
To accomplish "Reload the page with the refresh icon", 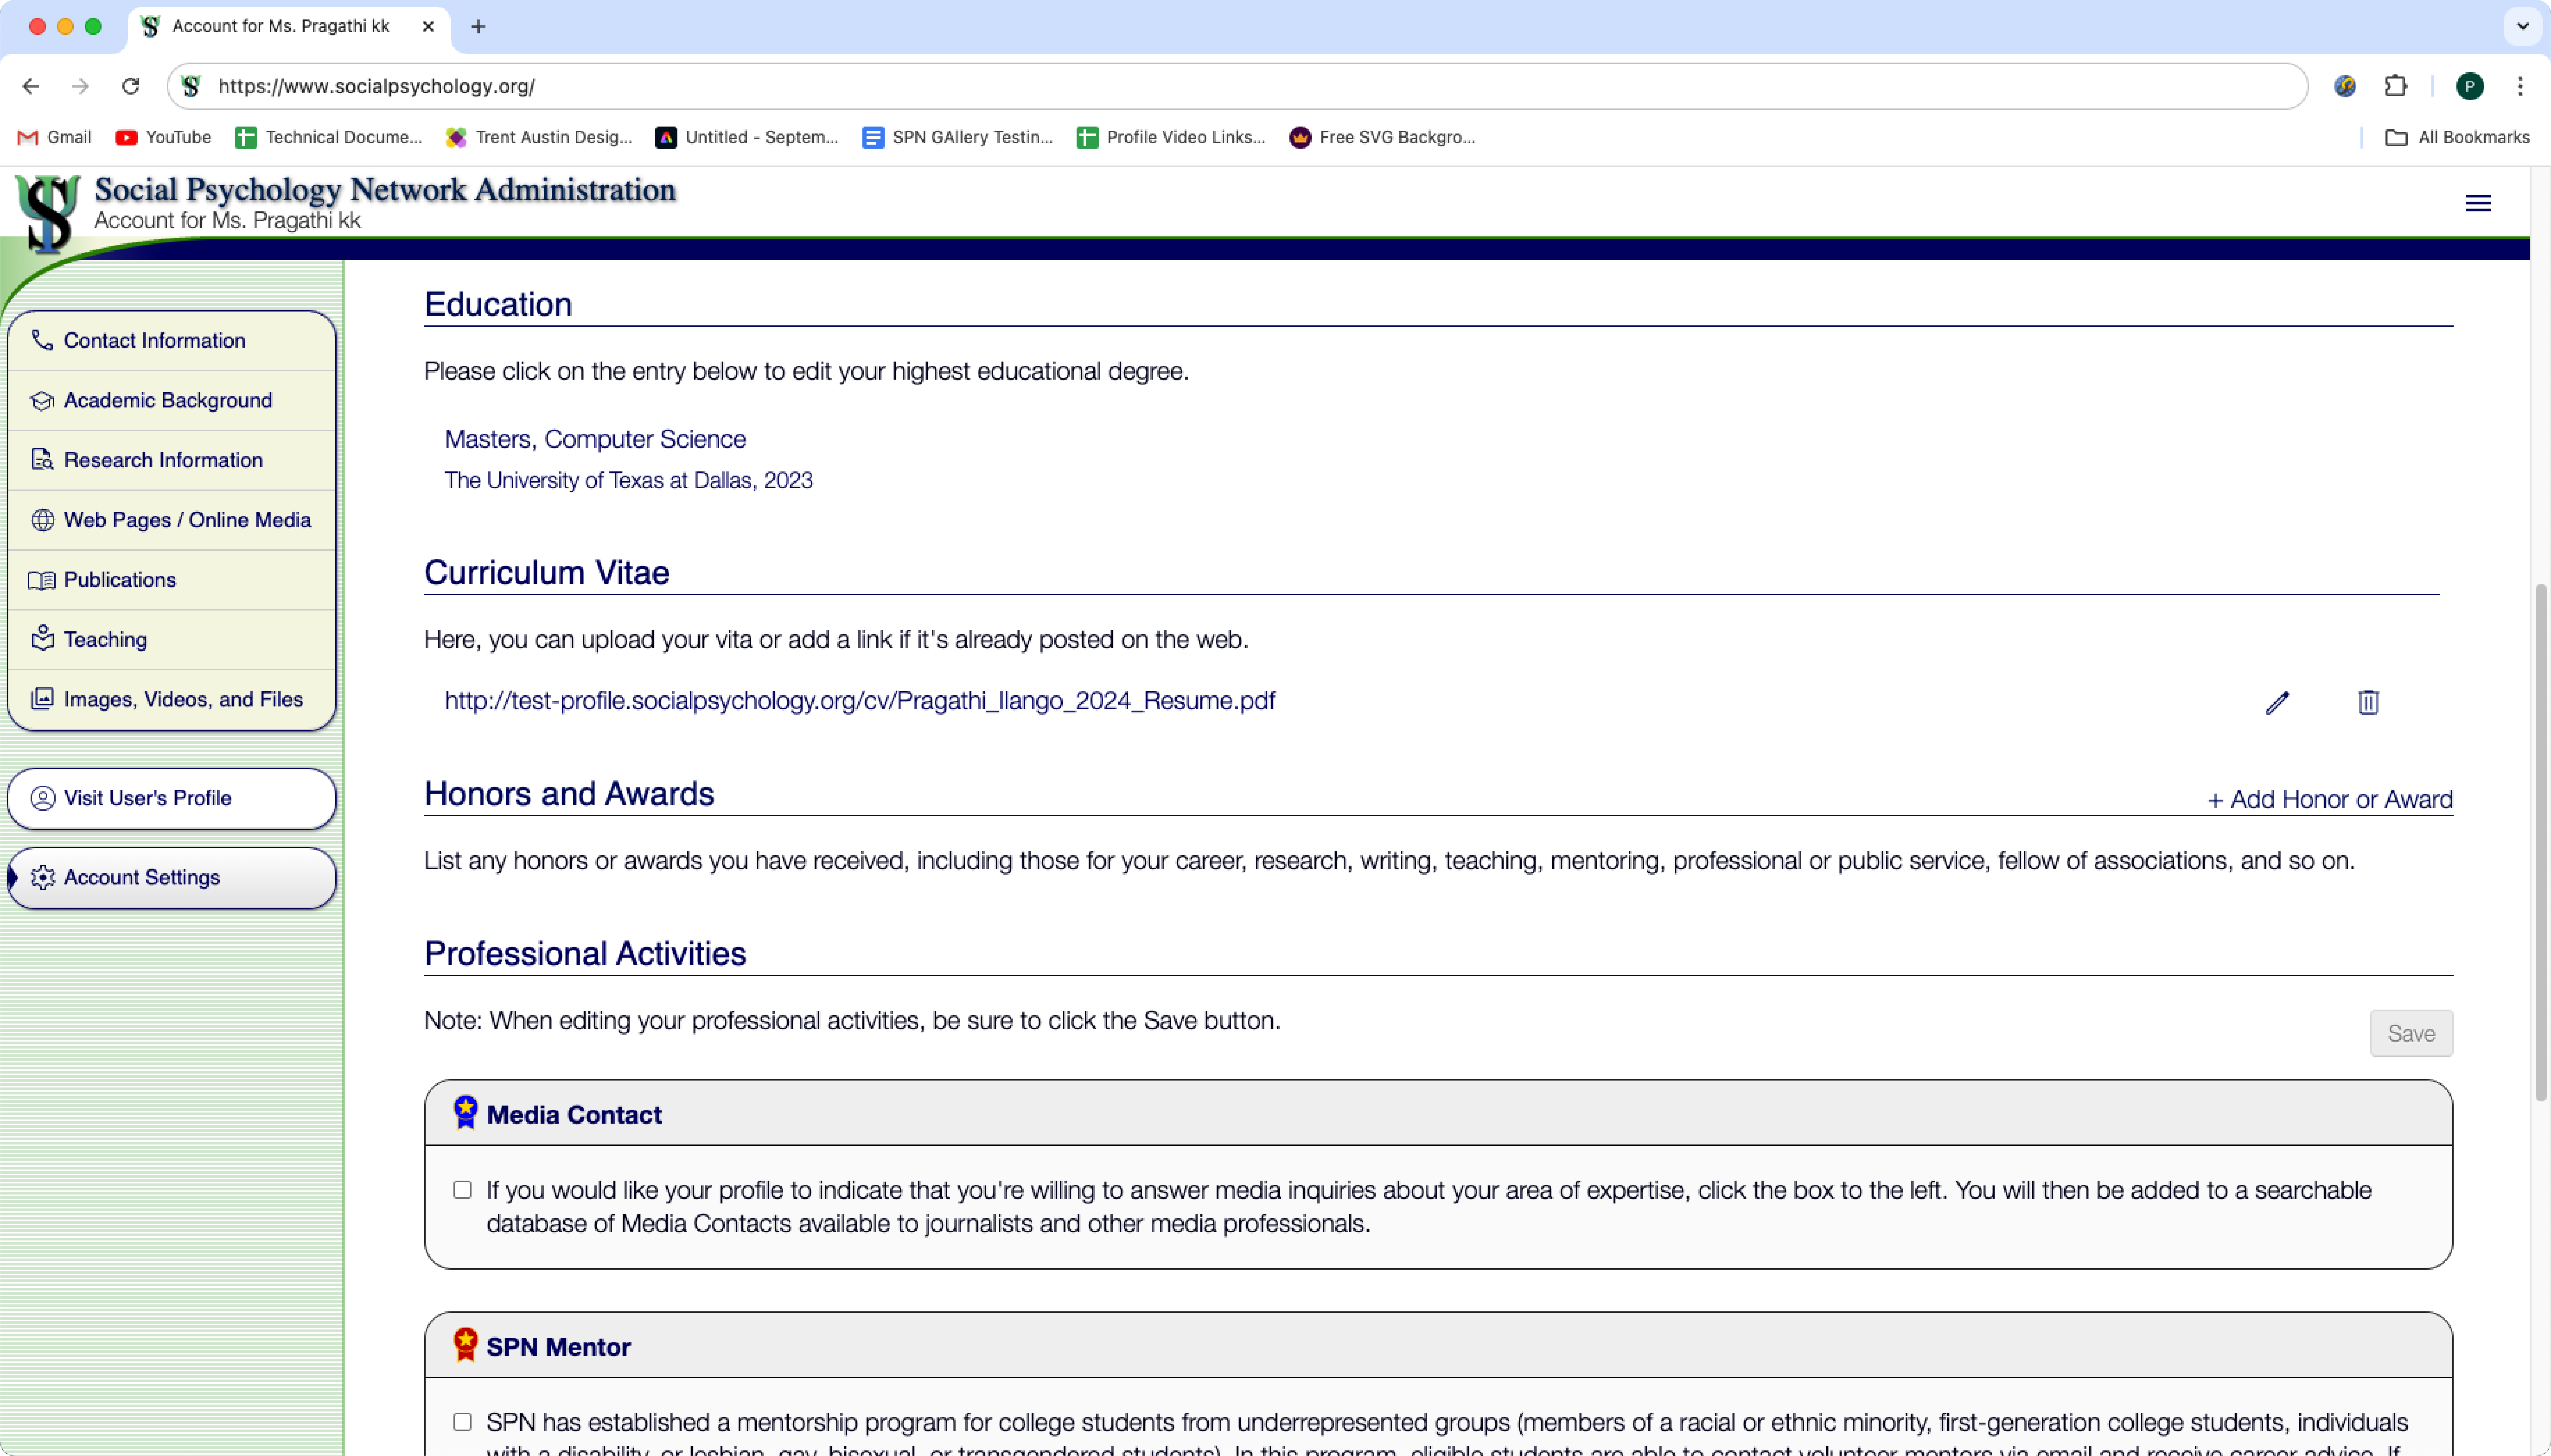I will [x=131, y=86].
